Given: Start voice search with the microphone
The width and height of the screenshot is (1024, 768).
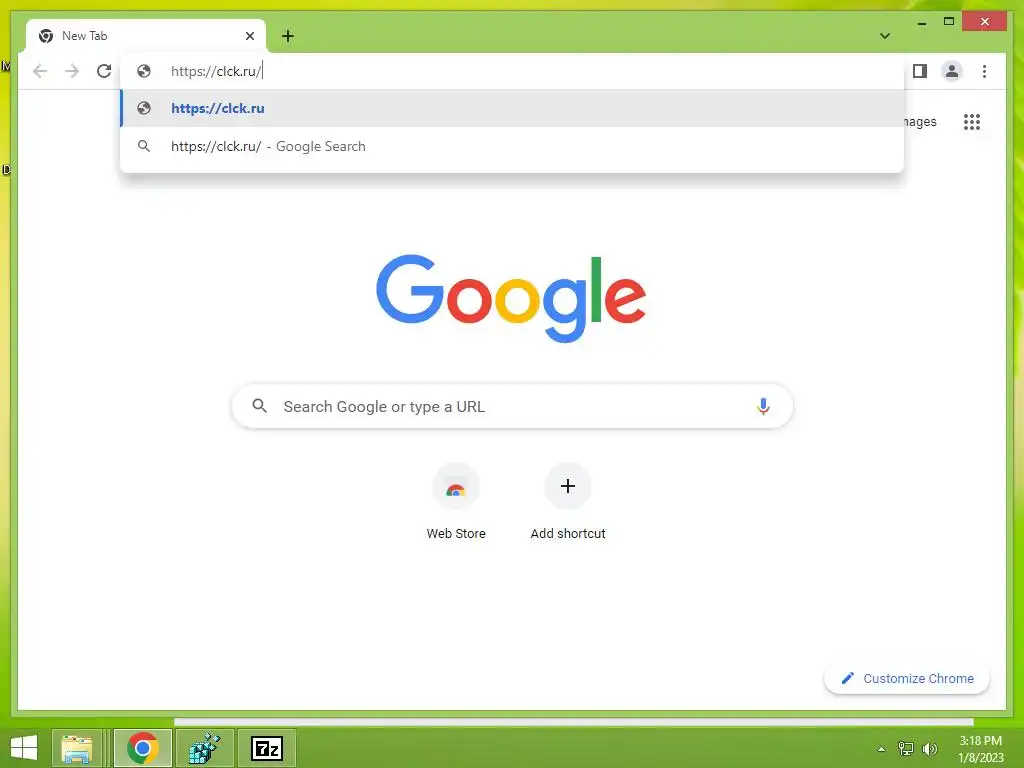Looking at the screenshot, I should [x=763, y=406].
